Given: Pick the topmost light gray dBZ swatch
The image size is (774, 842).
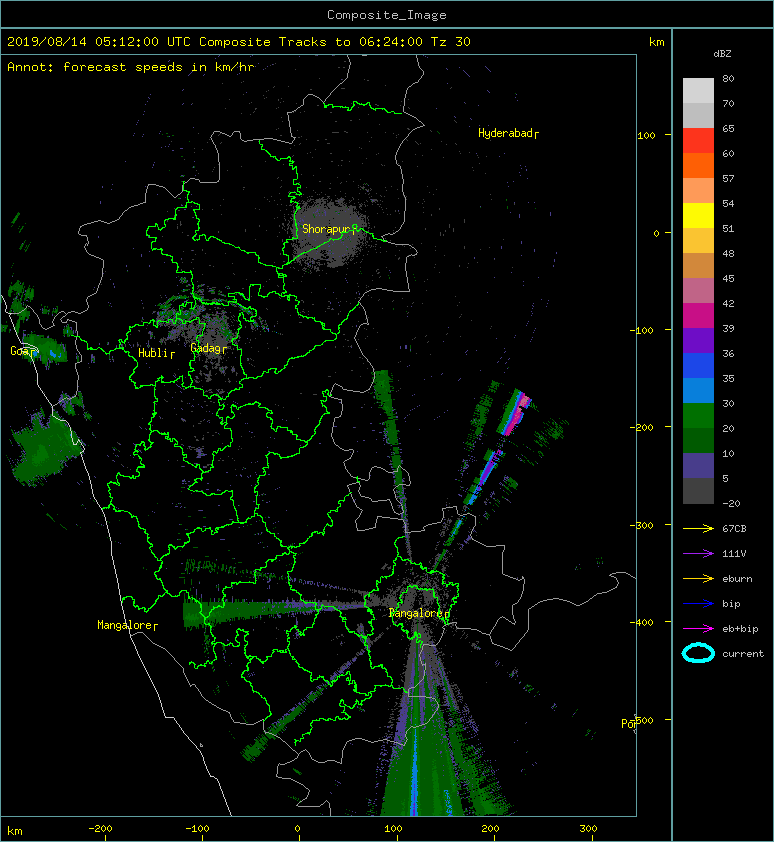Looking at the screenshot, I should point(698,91).
